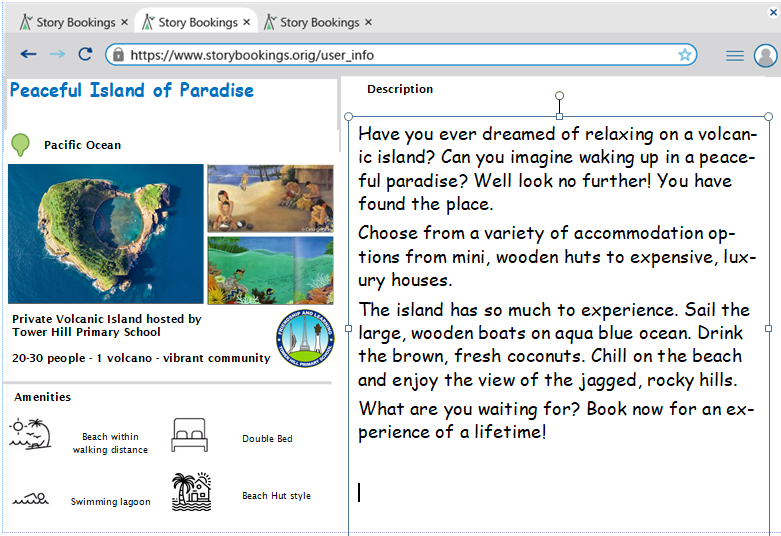This screenshot has height=536, width=781.
Task: Select the second Story Bookings tab
Action: pyautogui.click(x=196, y=22)
